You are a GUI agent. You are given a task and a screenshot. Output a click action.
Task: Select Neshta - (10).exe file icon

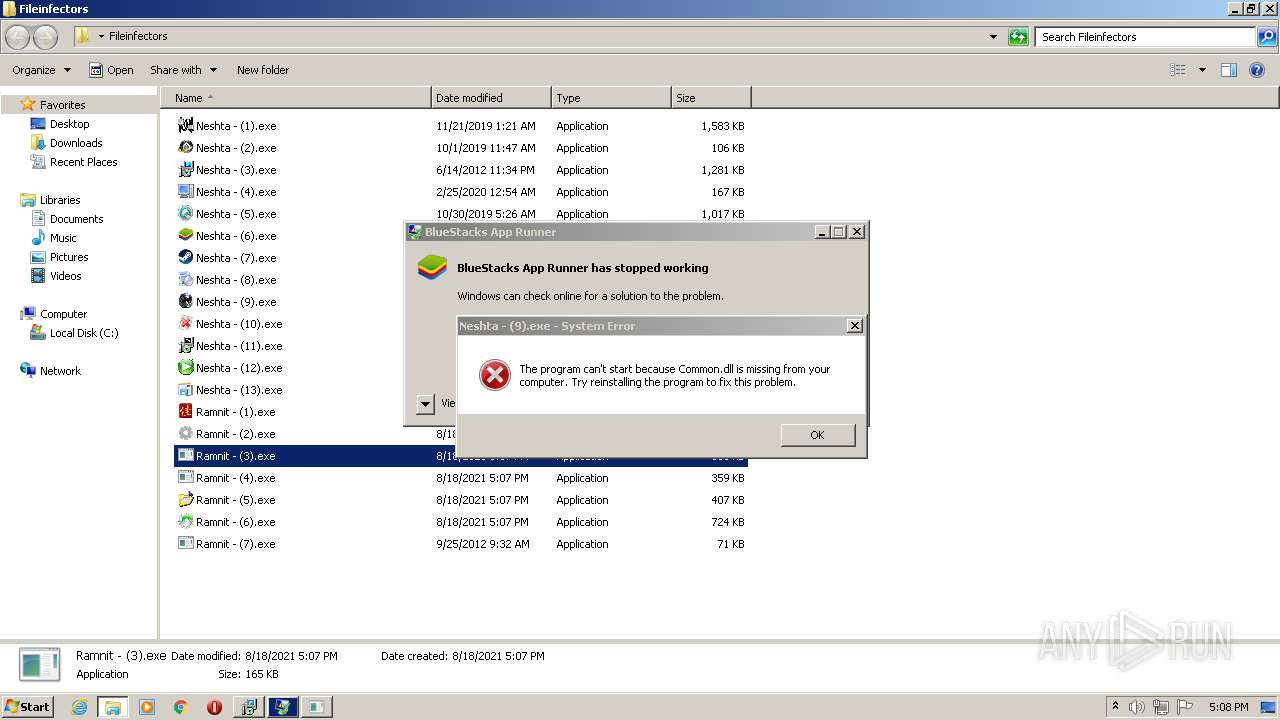185,323
